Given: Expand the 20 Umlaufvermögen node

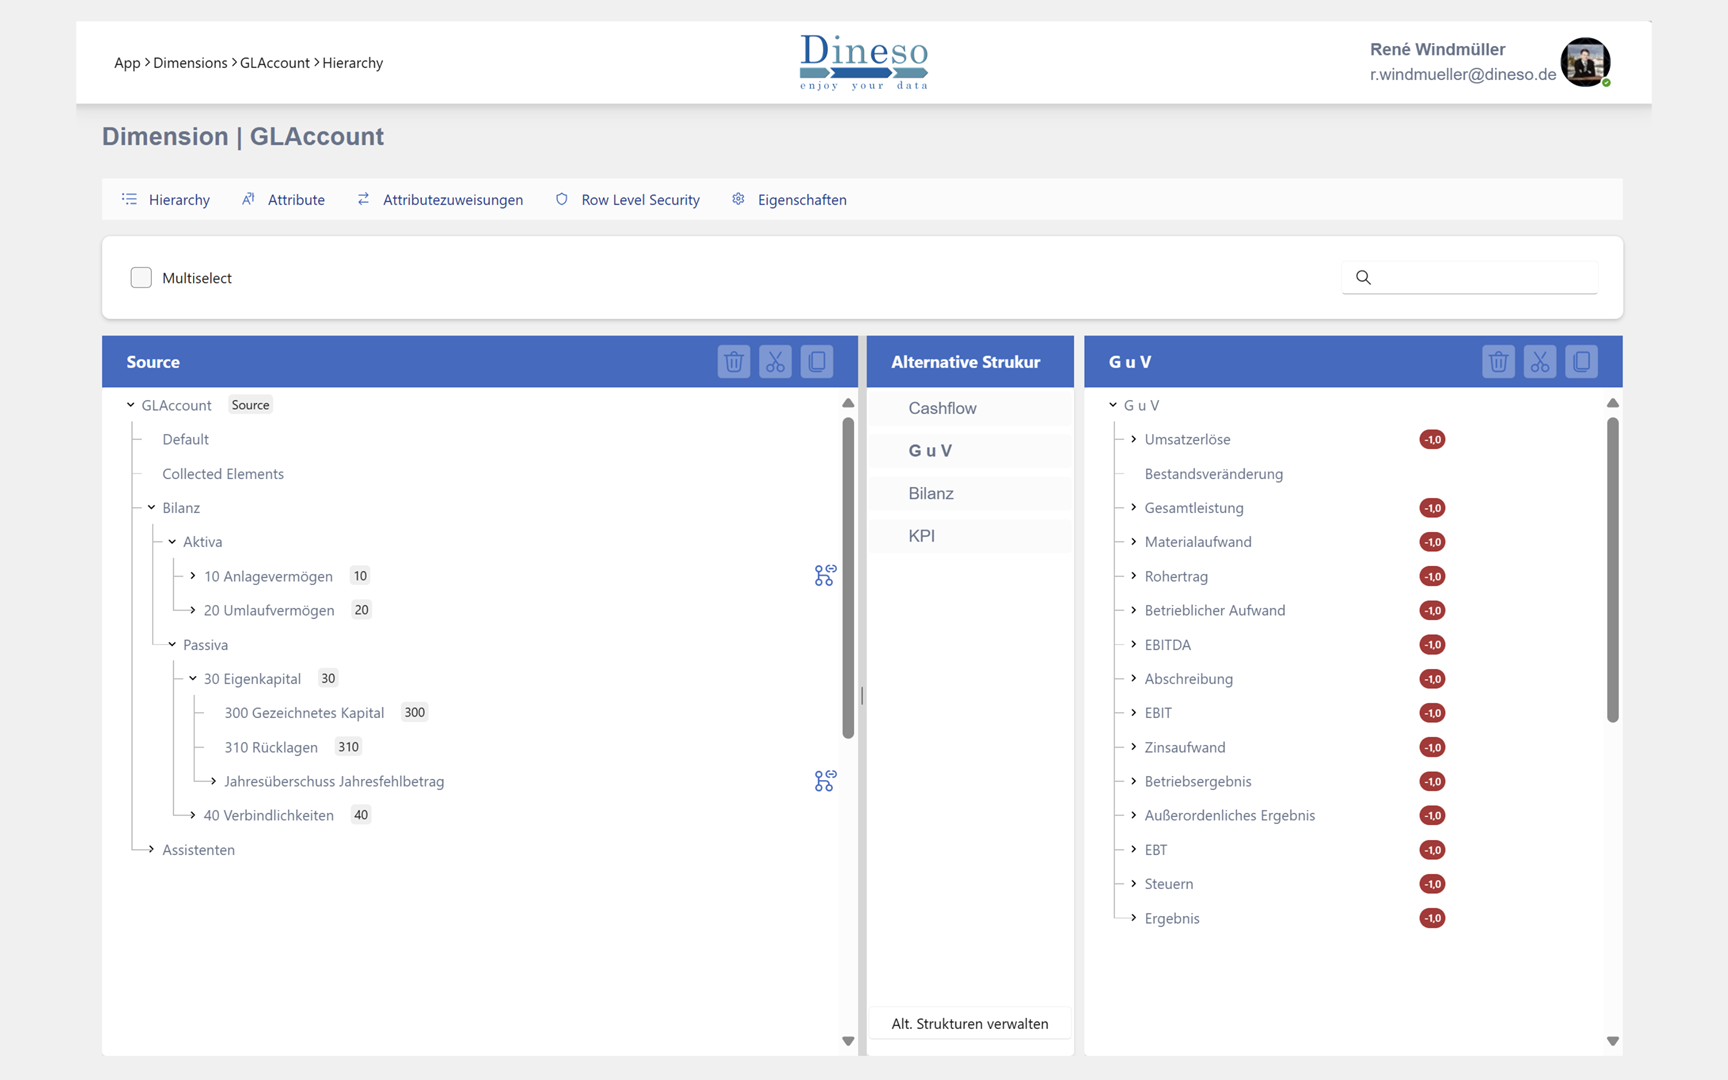Looking at the screenshot, I should (x=193, y=610).
